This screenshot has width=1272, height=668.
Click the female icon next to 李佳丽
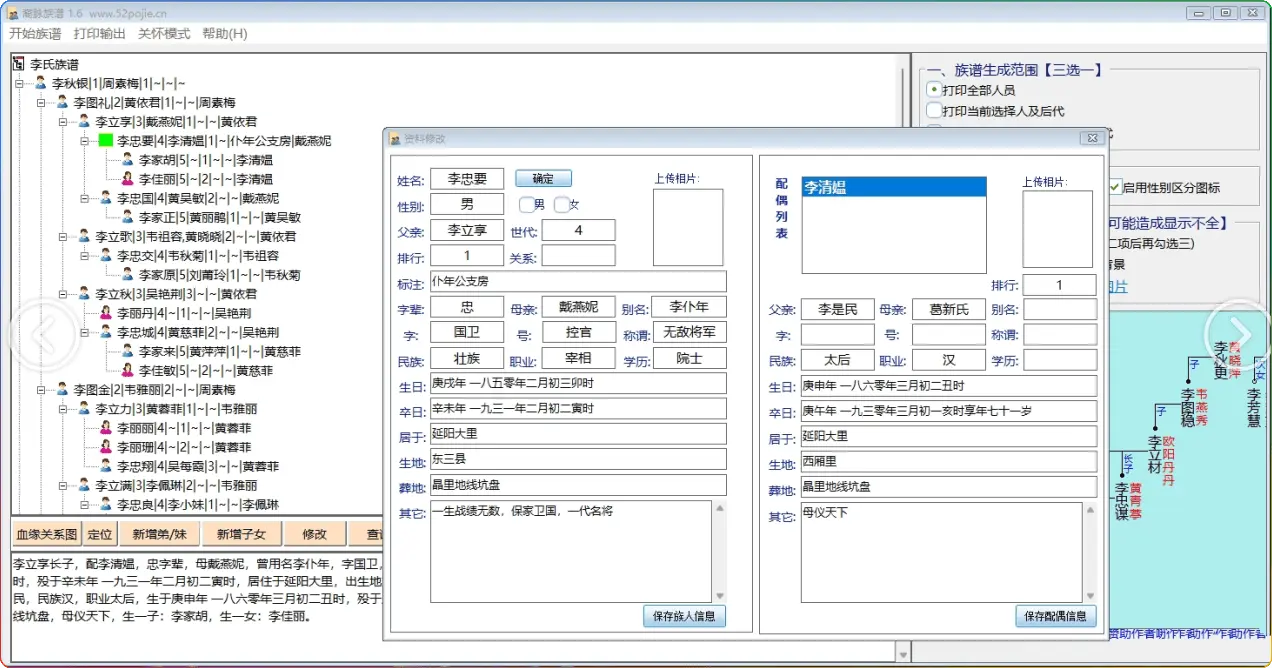coord(128,179)
